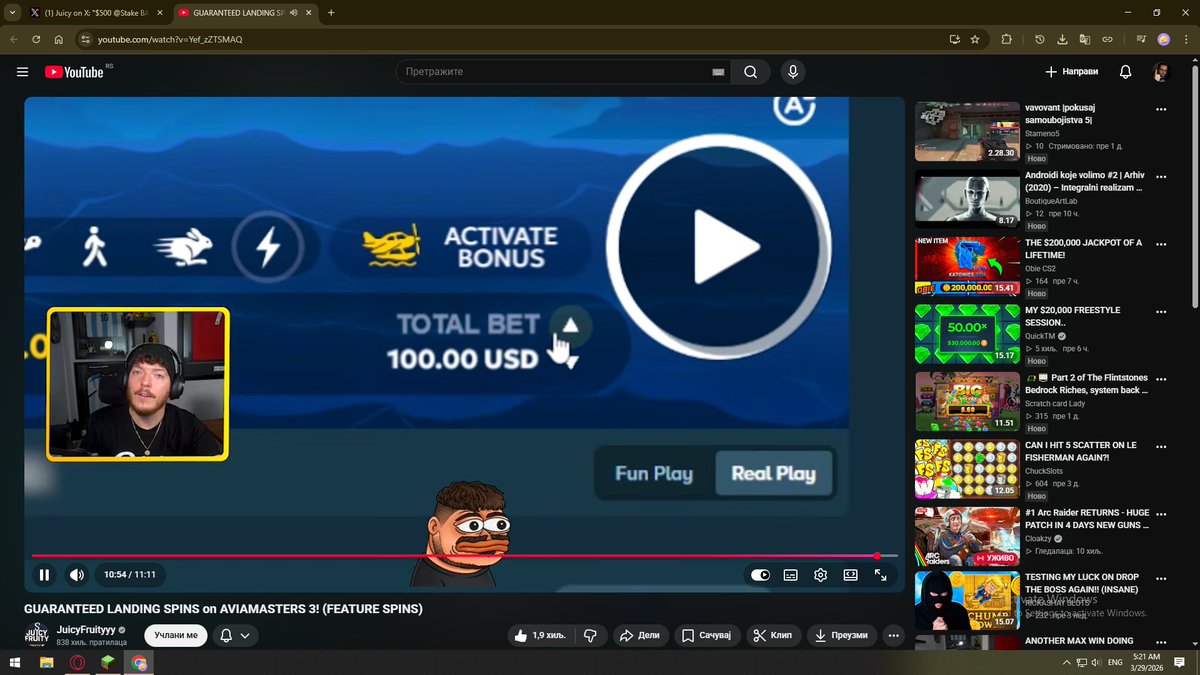Image resolution: width=1200 pixels, height=675 pixels.
Task: Open the YouTube hamburger guide menu
Action: 22,72
